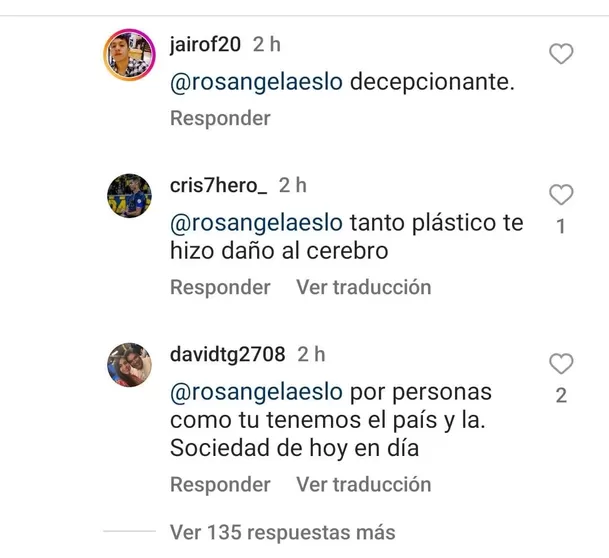View the 1 like count on cris7hero_'s comment

561,226
